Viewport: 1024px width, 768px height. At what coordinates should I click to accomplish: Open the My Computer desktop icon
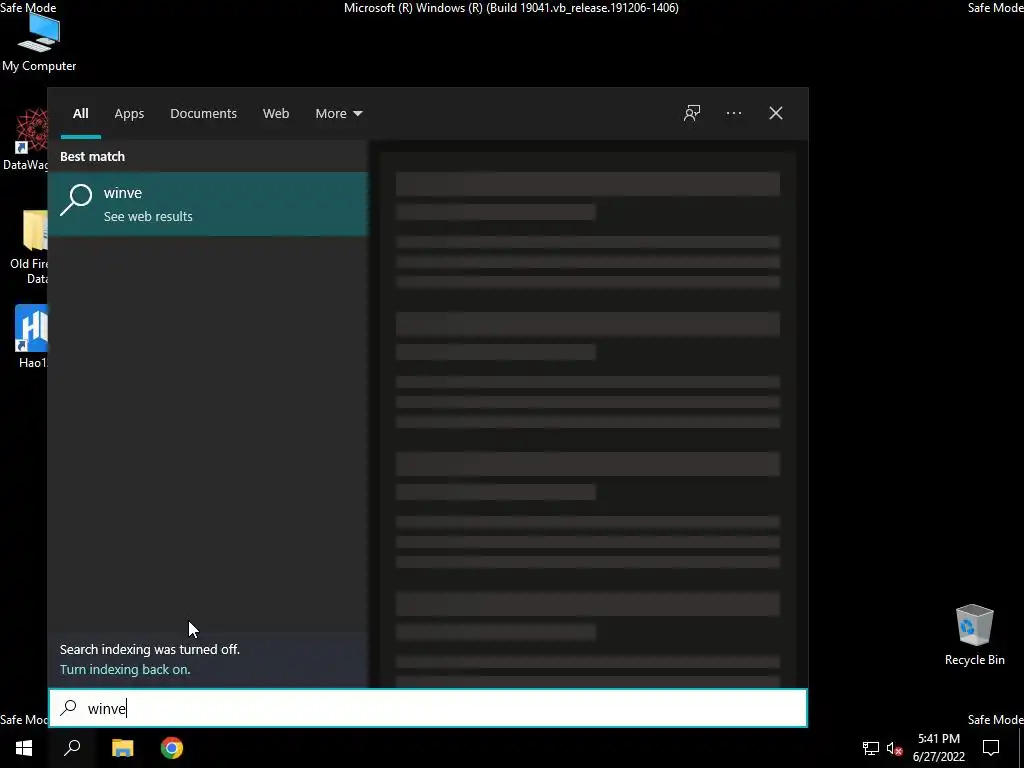(x=39, y=42)
